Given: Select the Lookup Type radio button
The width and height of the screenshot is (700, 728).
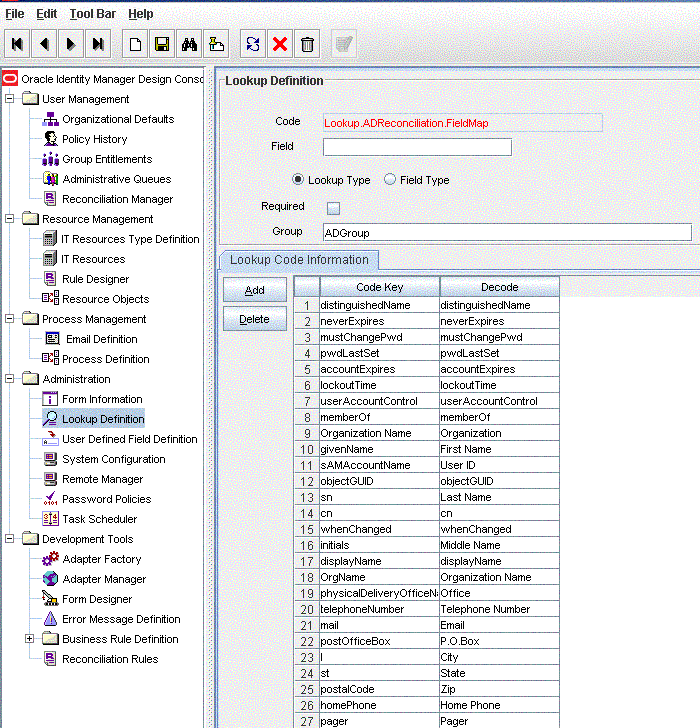Looking at the screenshot, I should tap(298, 180).
